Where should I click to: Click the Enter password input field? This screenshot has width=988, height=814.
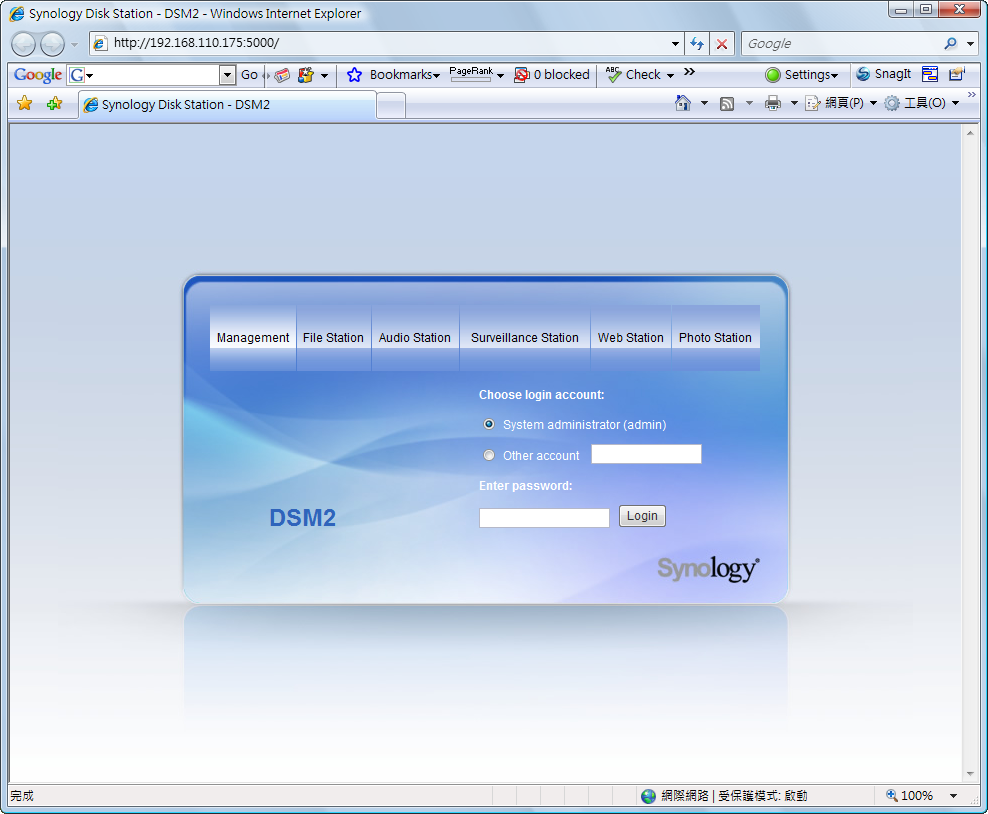pyautogui.click(x=544, y=518)
